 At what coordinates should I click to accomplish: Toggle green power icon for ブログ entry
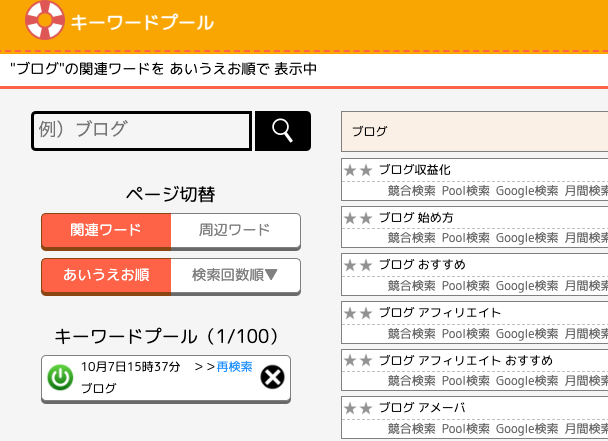(x=60, y=377)
